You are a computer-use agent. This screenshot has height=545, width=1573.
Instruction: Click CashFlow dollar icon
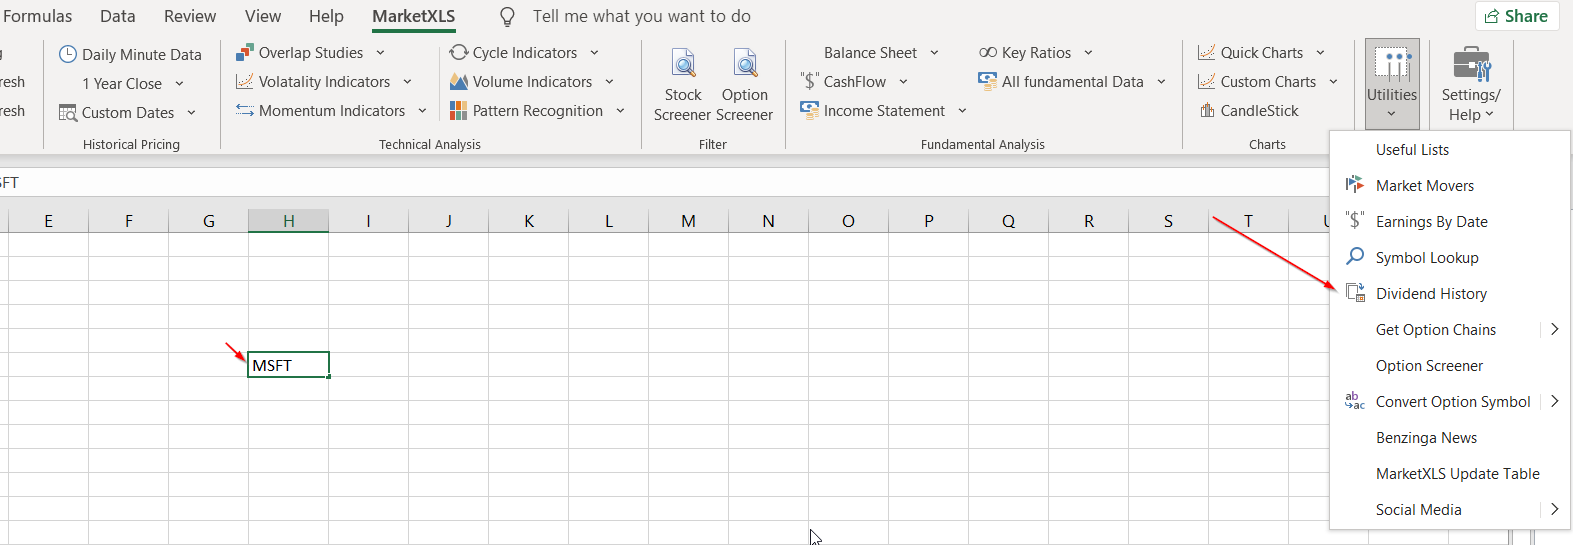click(x=809, y=81)
